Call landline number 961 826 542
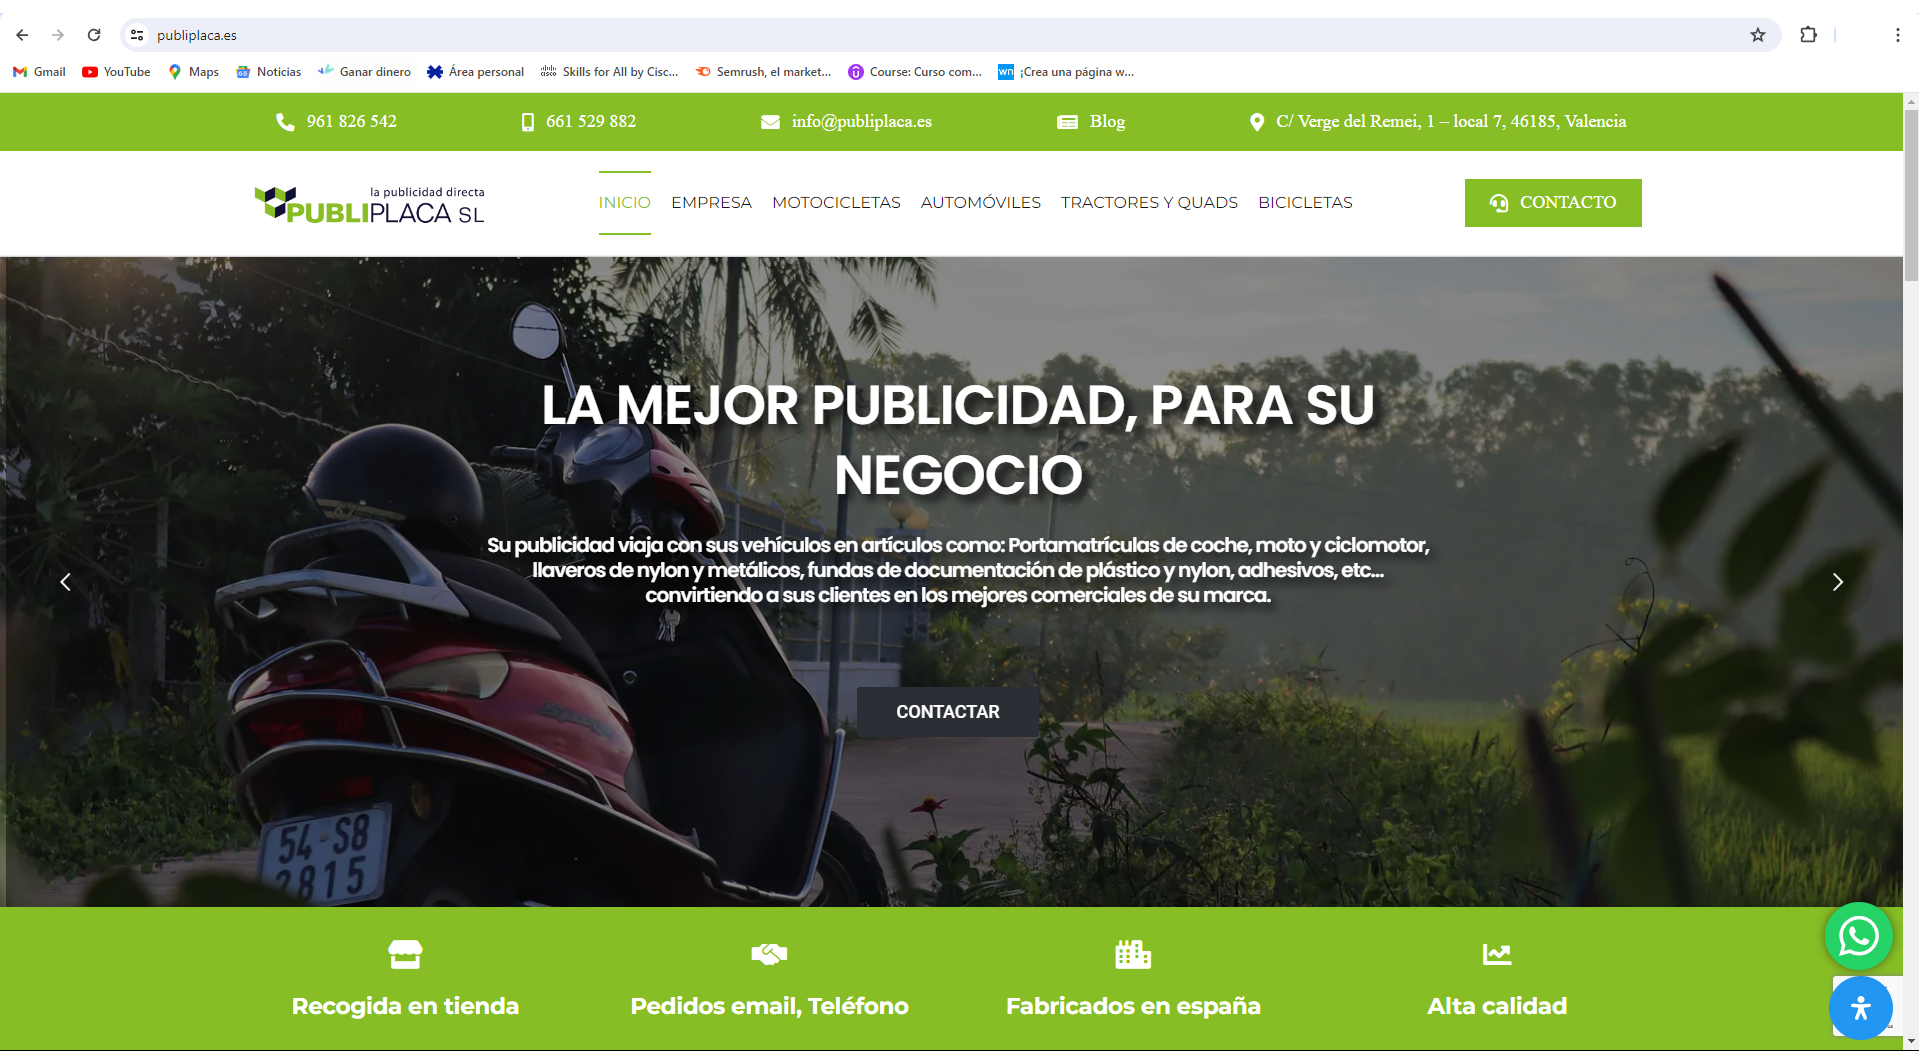Viewport: 1919px width, 1051px height. click(x=351, y=121)
